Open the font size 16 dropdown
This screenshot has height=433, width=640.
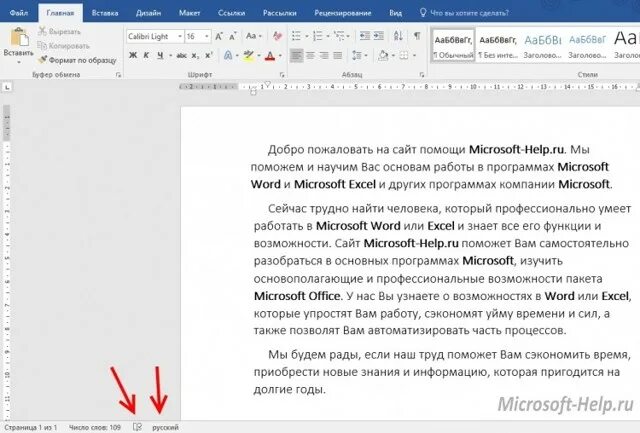(x=207, y=36)
